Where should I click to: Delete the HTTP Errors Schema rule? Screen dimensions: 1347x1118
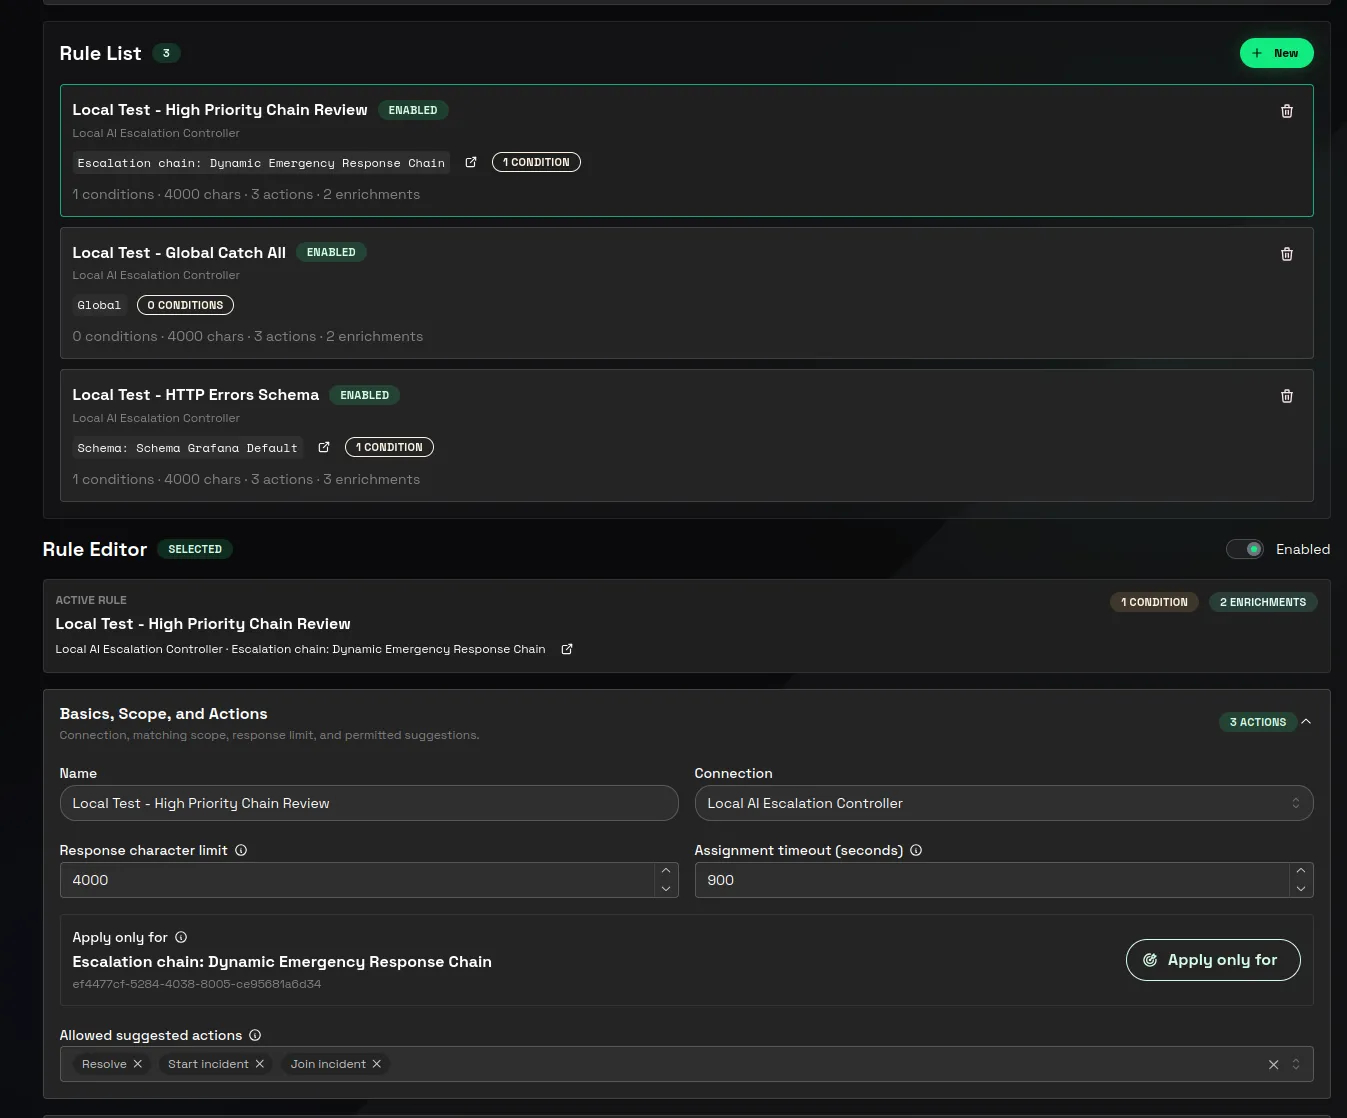pyautogui.click(x=1287, y=396)
